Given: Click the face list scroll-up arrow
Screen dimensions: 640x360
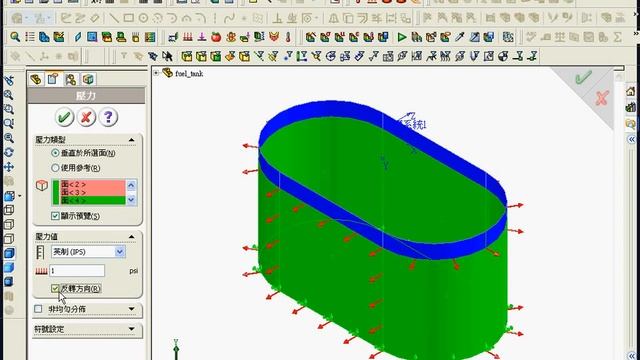Looking at the screenshot, I should 131,186.
